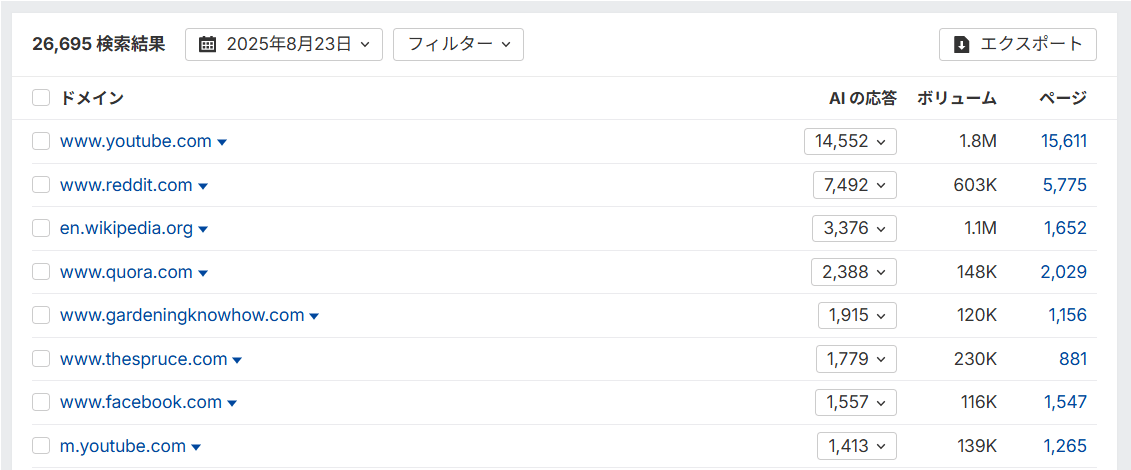Sort by the AI の応答 column header
This screenshot has height=470, width=1131.
coord(862,98)
